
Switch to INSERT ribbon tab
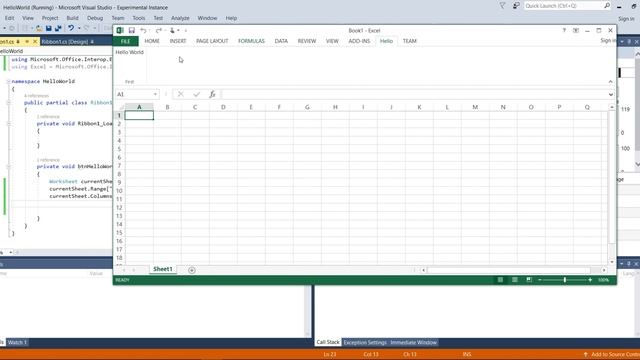(x=178, y=41)
